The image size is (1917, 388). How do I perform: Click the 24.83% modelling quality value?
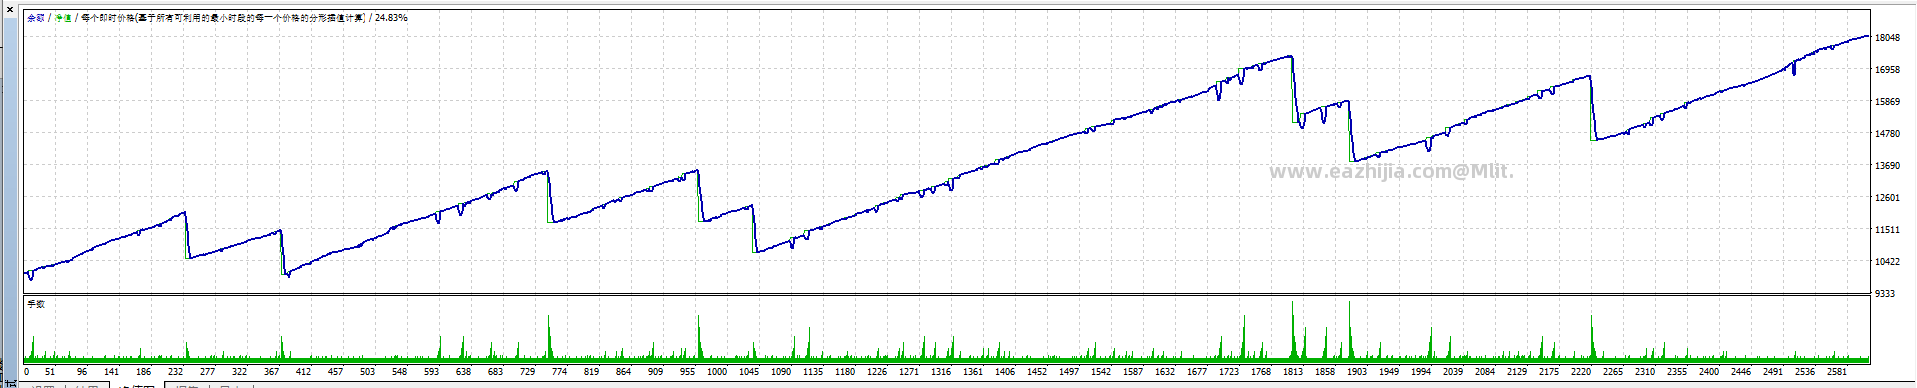click(x=391, y=18)
